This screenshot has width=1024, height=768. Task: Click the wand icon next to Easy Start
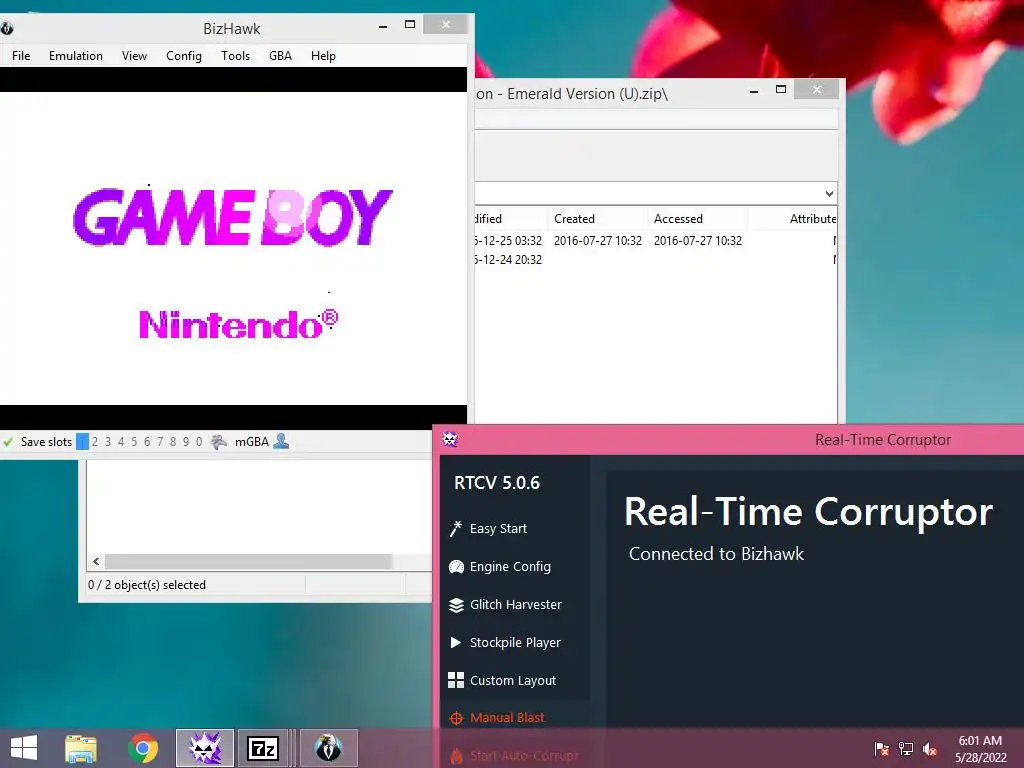coord(456,528)
